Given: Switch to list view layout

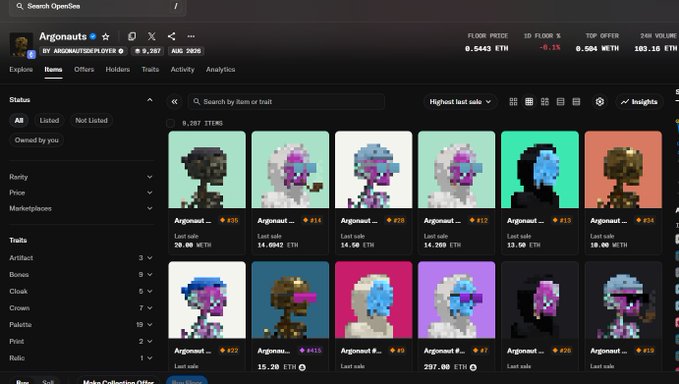Looking at the screenshot, I should pyautogui.click(x=560, y=102).
